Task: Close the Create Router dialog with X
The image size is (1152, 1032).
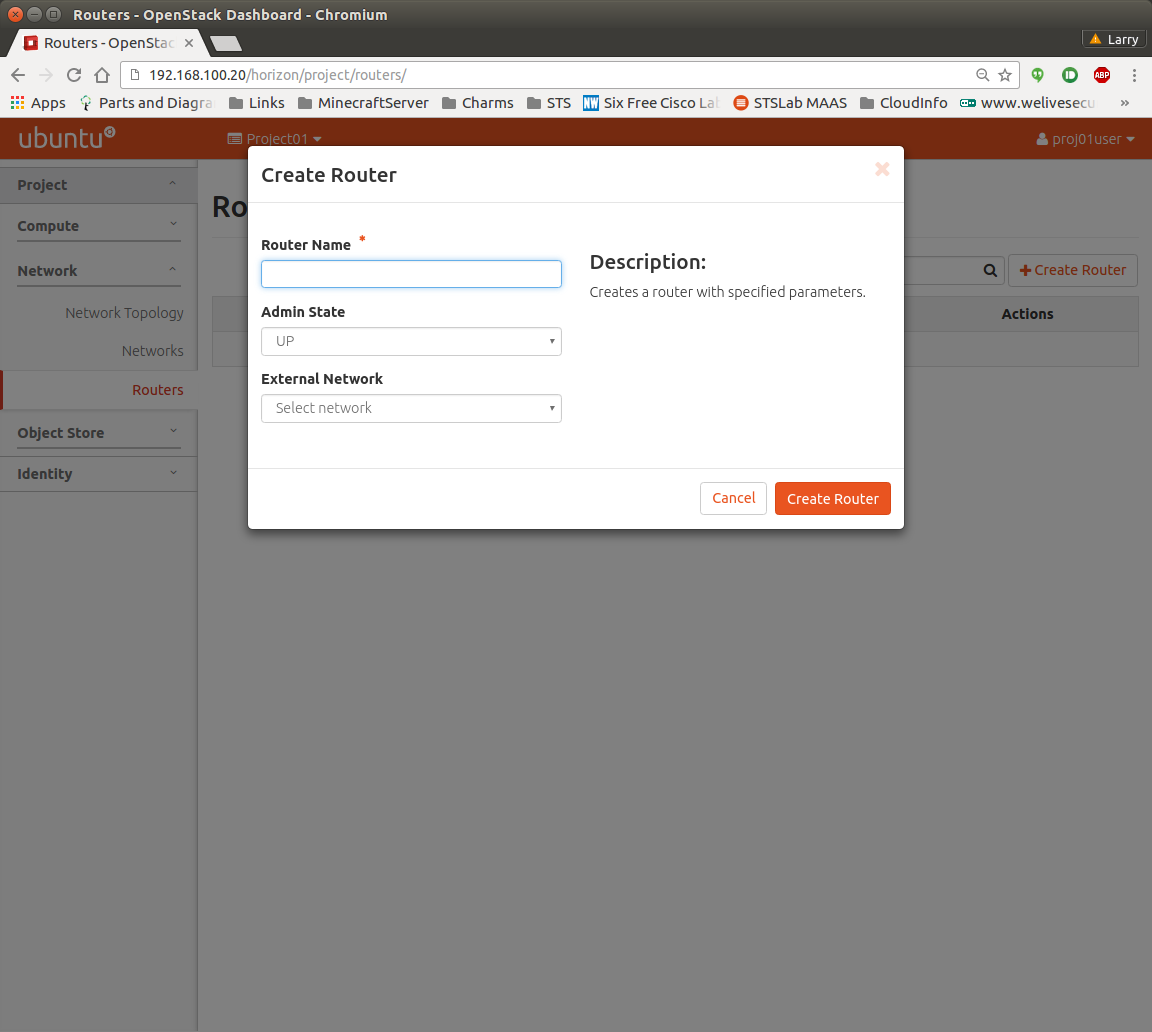Action: (x=882, y=169)
